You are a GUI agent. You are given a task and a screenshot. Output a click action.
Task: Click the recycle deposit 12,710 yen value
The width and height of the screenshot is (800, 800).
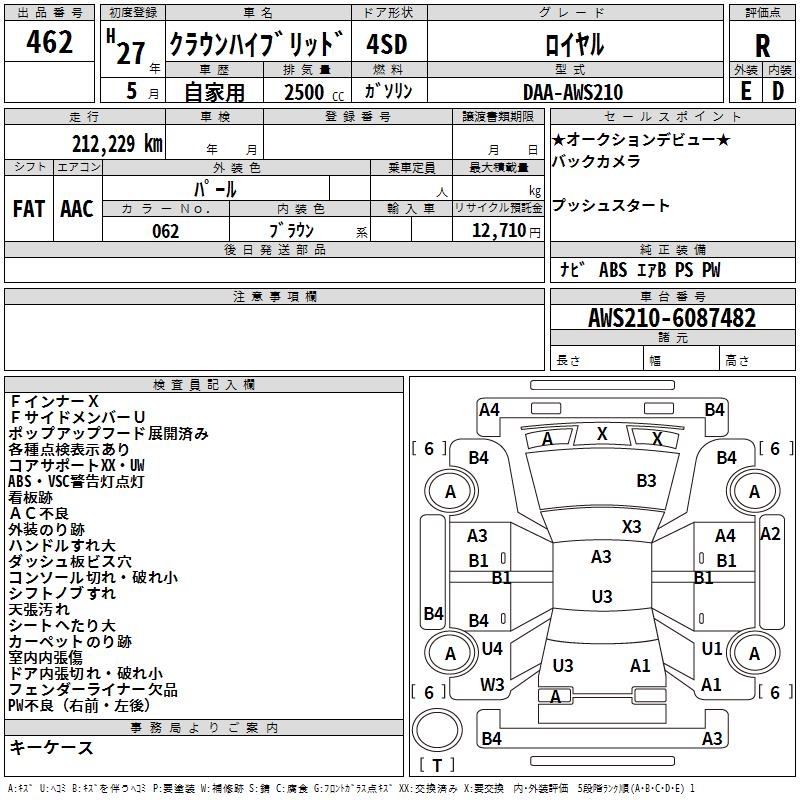(x=506, y=231)
